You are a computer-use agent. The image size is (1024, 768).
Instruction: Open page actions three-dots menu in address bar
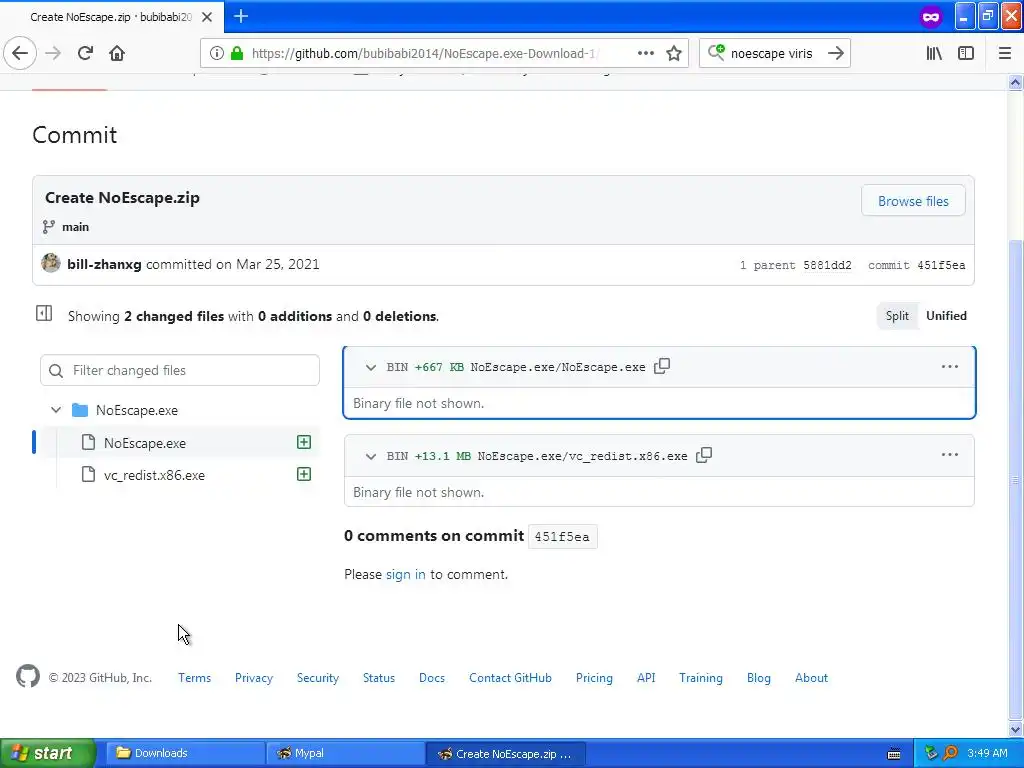pos(645,53)
